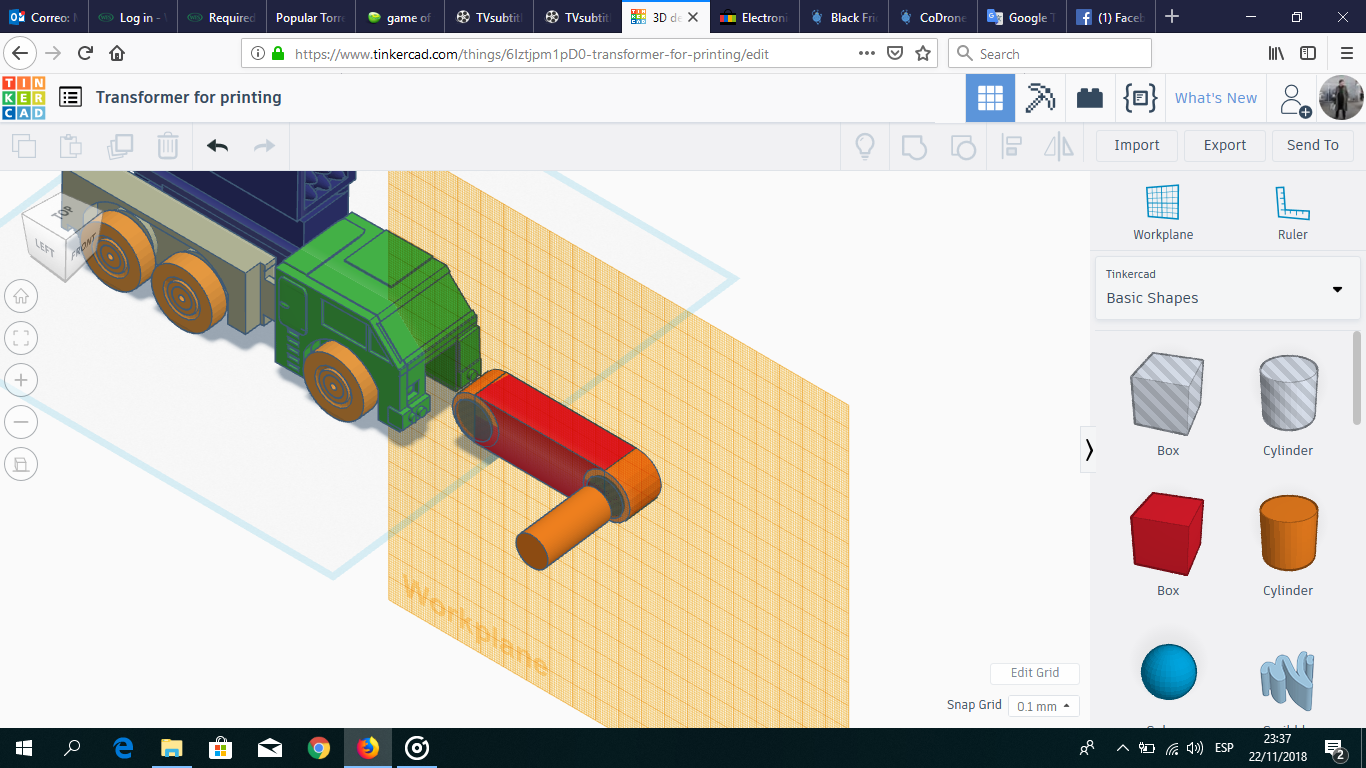The image size is (1366, 768).
Task: Toggle Show All lightbulb icon
Action: (865, 146)
